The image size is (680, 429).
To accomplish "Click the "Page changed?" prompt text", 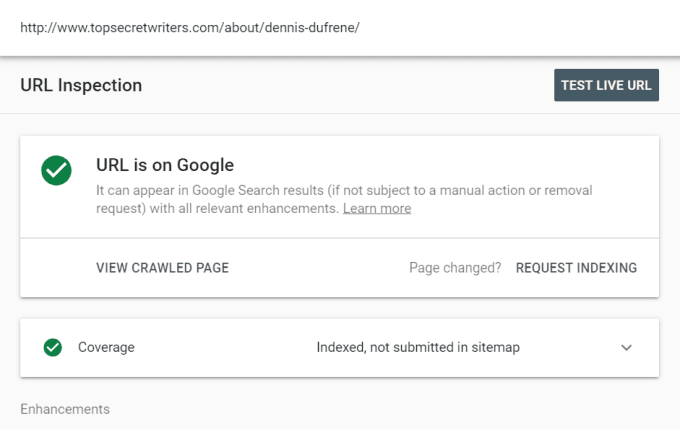I will pyautogui.click(x=455, y=268).
